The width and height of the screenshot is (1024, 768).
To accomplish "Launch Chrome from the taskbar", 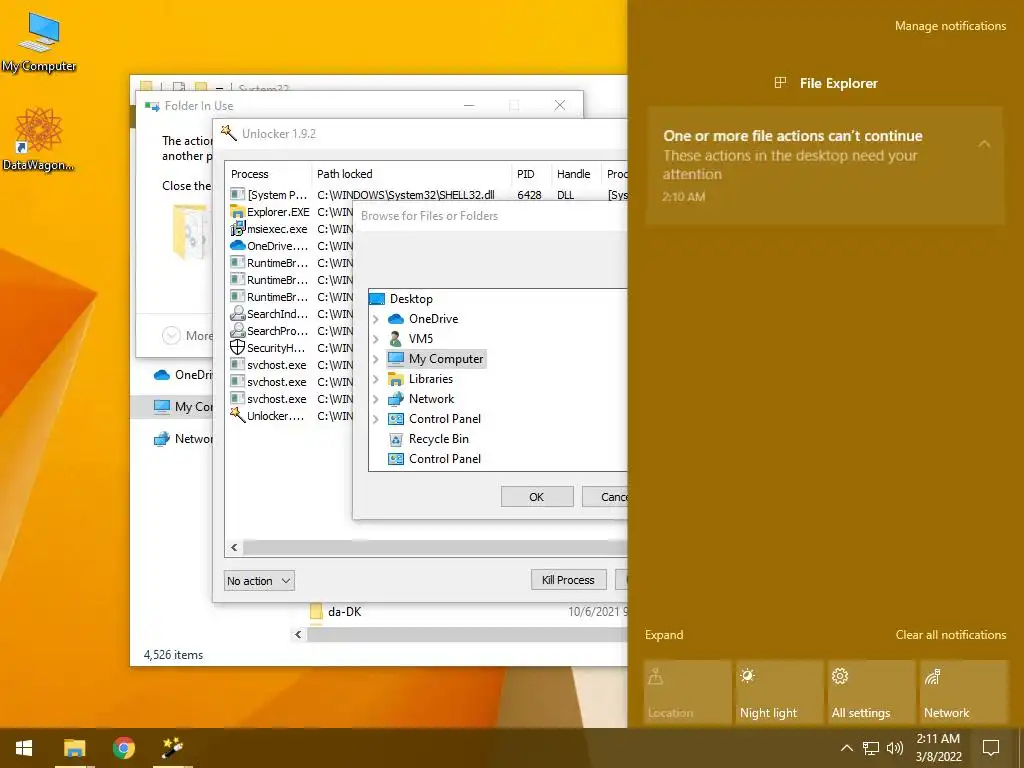I will tap(123, 748).
